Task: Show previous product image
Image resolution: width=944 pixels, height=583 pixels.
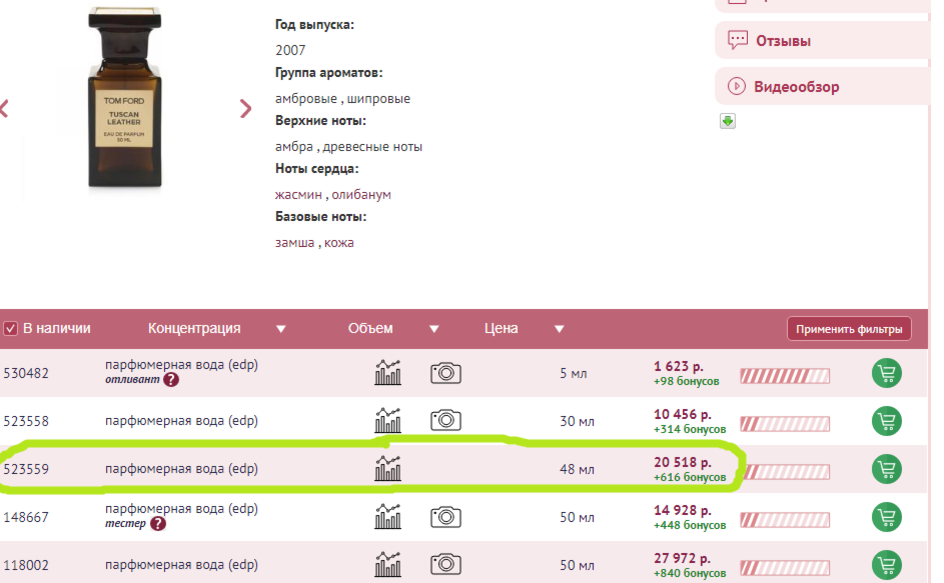Action: coord(4,108)
